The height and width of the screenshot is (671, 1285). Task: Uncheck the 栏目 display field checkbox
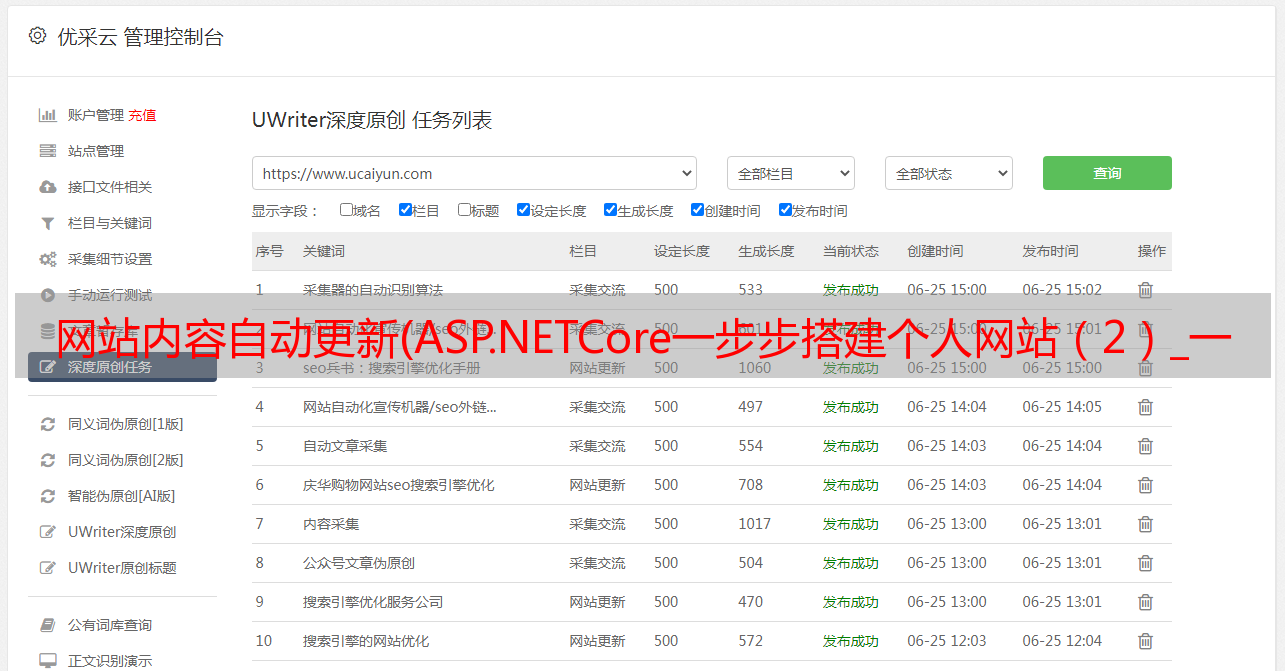coord(405,210)
